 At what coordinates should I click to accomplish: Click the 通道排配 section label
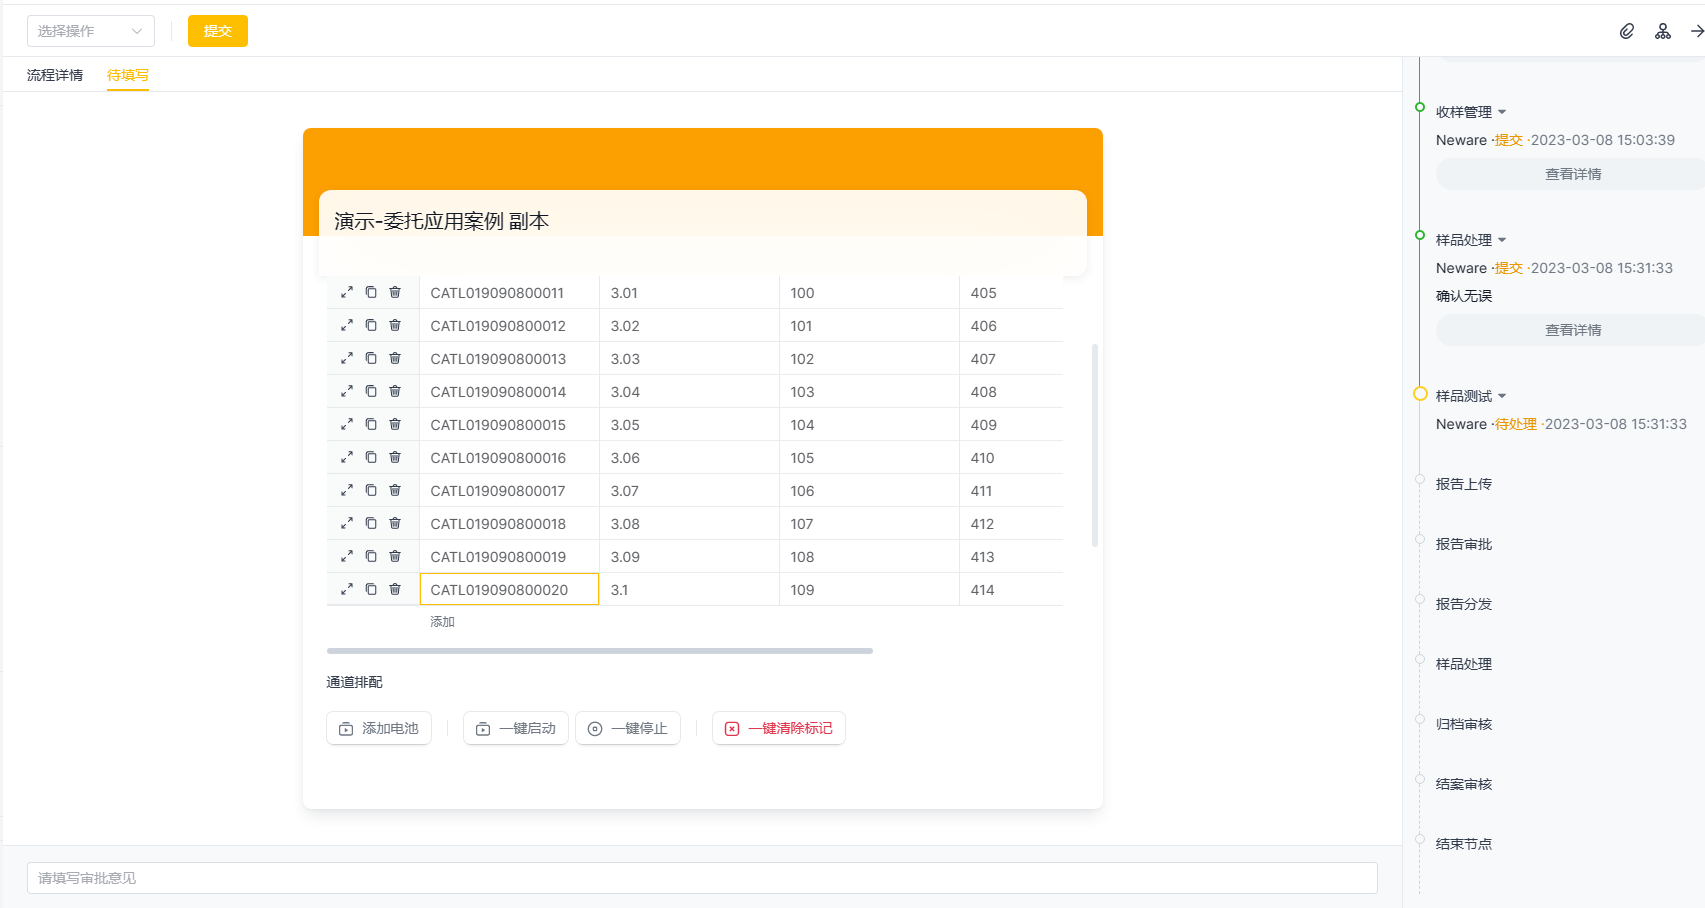[355, 682]
